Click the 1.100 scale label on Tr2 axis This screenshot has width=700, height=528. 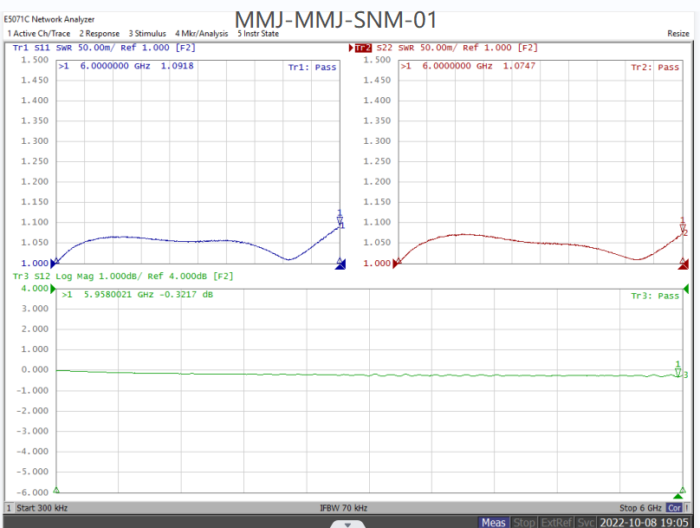(377, 222)
